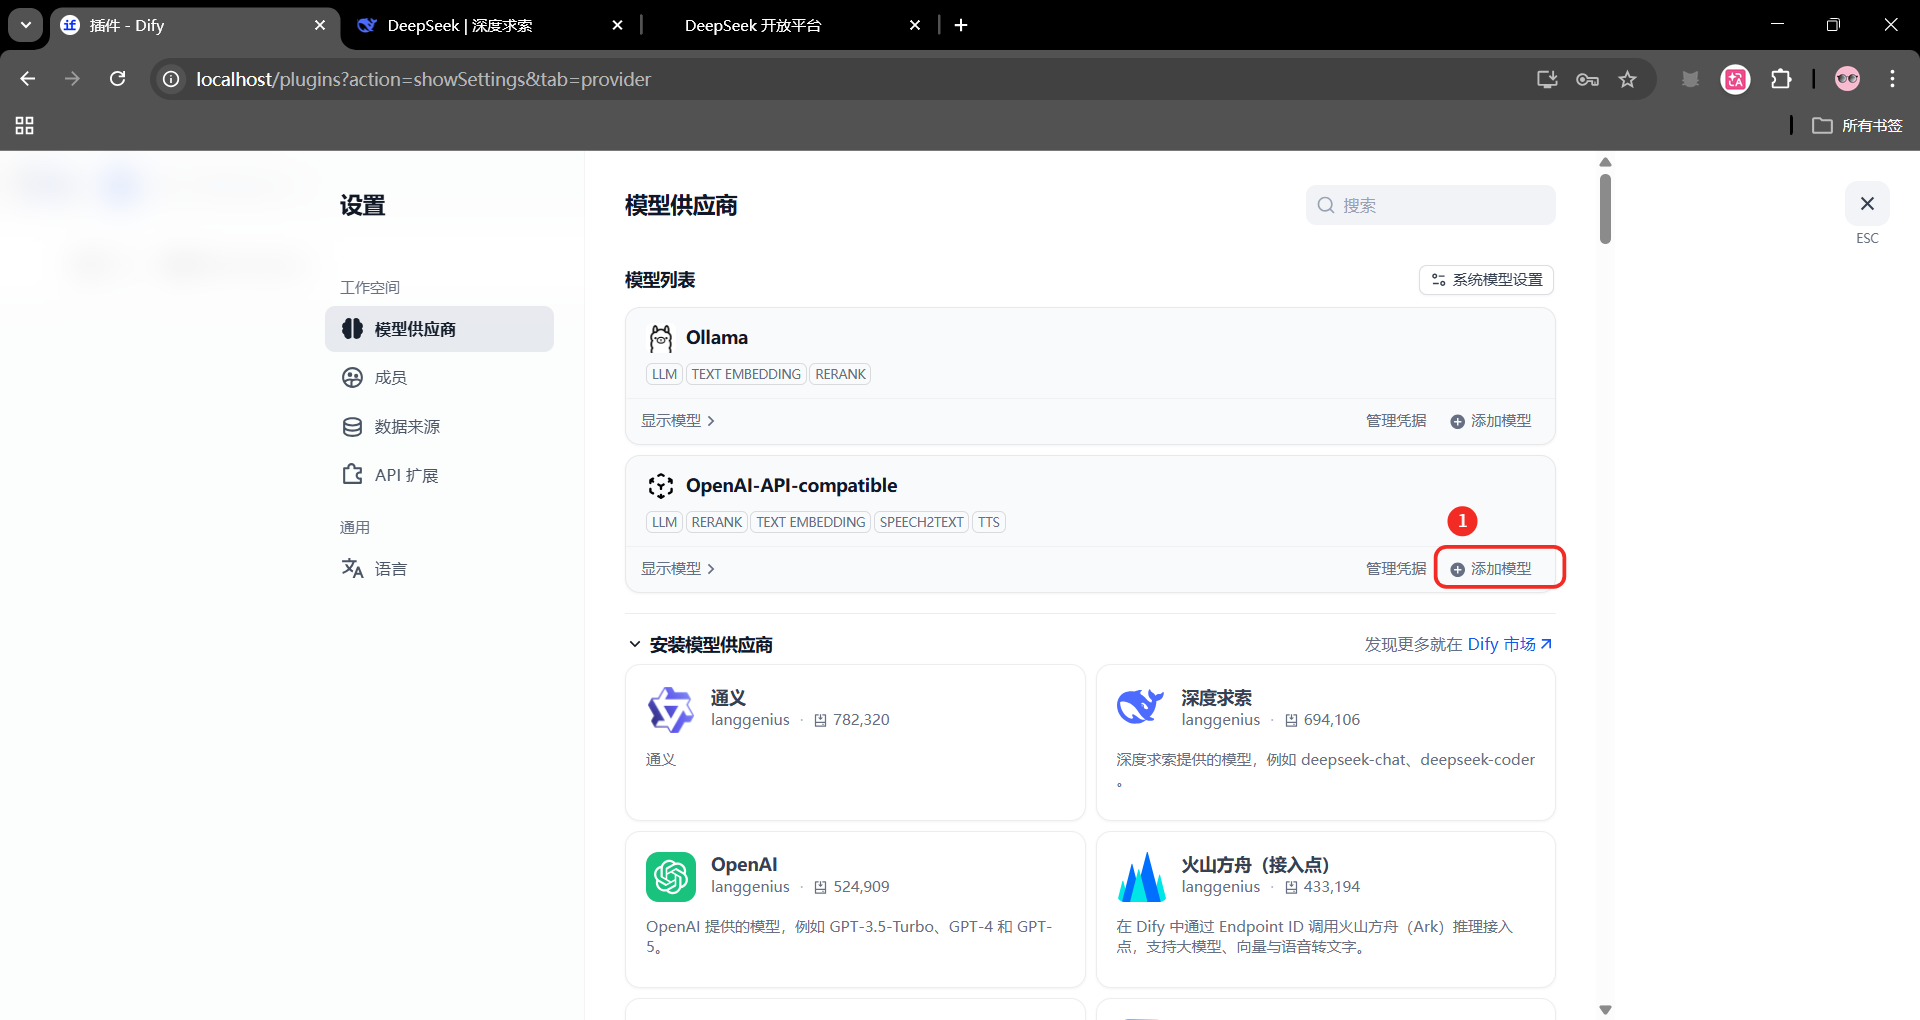This screenshot has width=1920, height=1020.
Task: Open a new browser tab
Action: click(961, 25)
